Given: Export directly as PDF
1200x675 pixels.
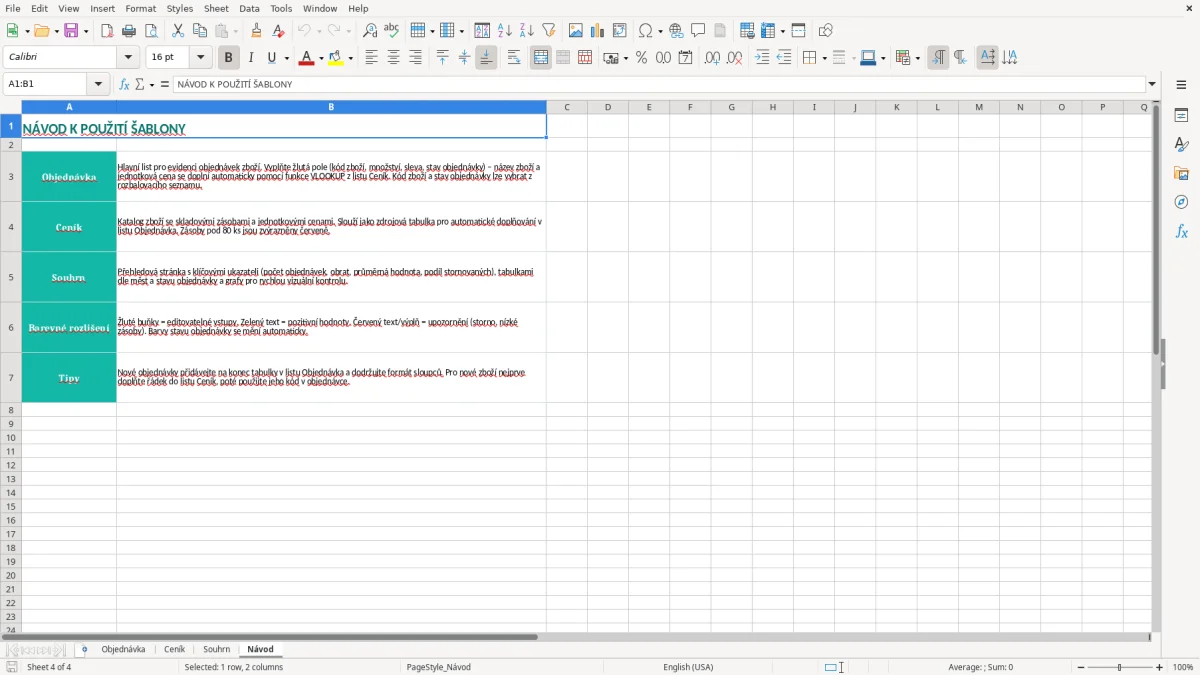Looking at the screenshot, I should pyautogui.click(x=107, y=31).
